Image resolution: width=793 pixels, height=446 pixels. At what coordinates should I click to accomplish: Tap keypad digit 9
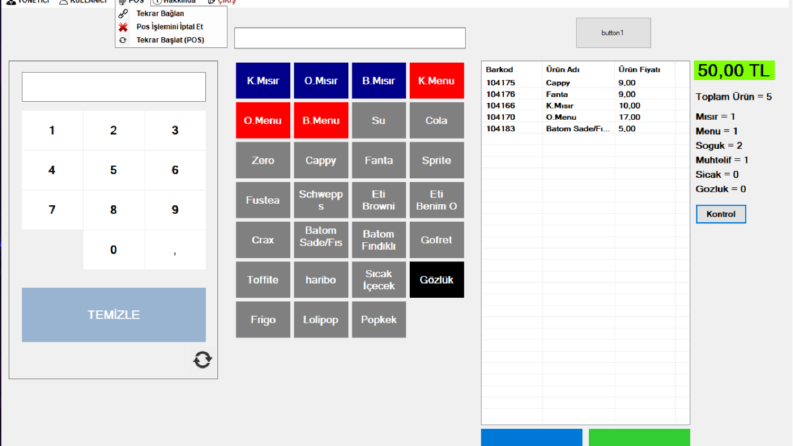(175, 210)
